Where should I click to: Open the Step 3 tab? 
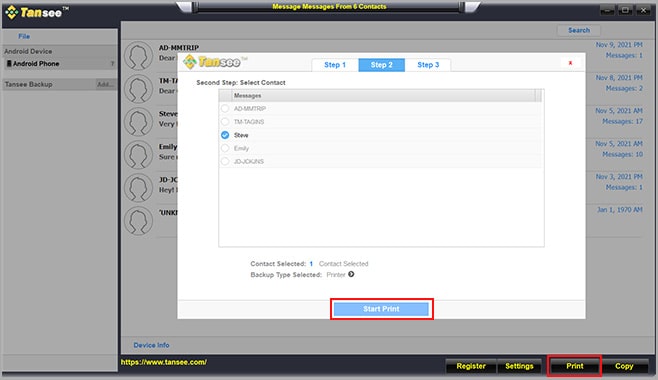(x=428, y=65)
